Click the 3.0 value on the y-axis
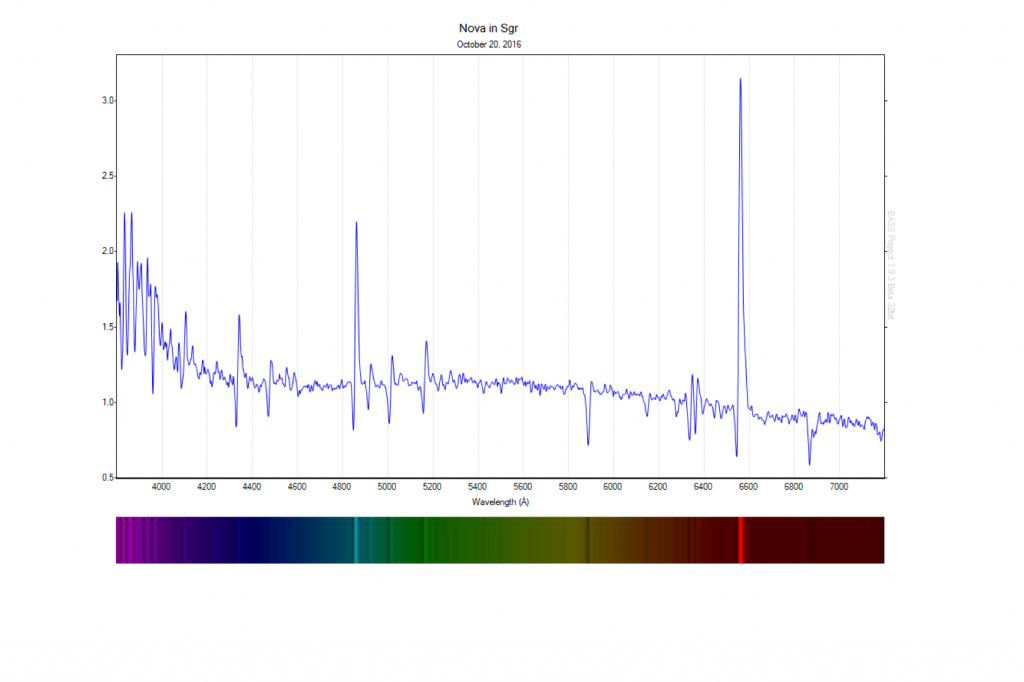The width and height of the screenshot is (1024, 682). [107, 101]
